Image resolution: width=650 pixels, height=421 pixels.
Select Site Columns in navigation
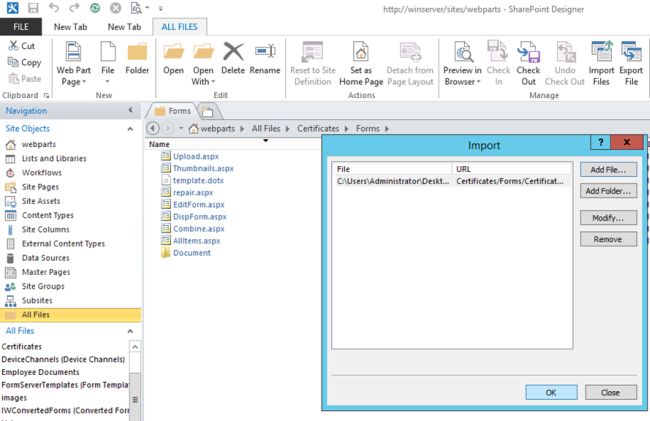45,229
